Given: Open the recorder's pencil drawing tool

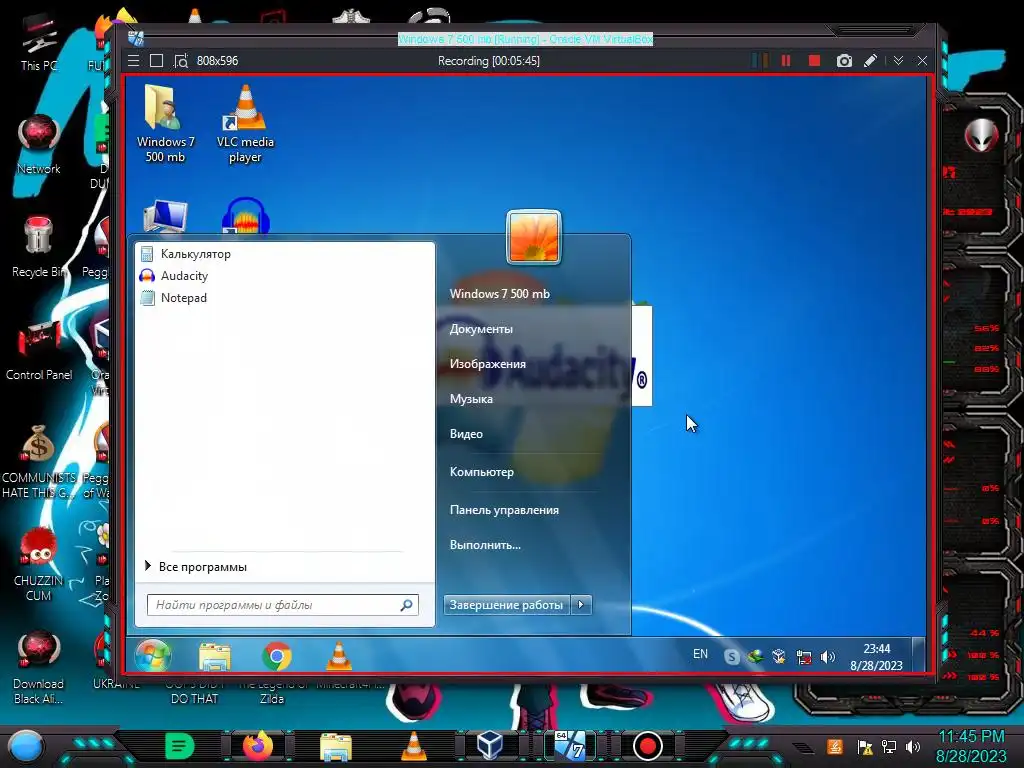Looking at the screenshot, I should [x=871, y=61].
